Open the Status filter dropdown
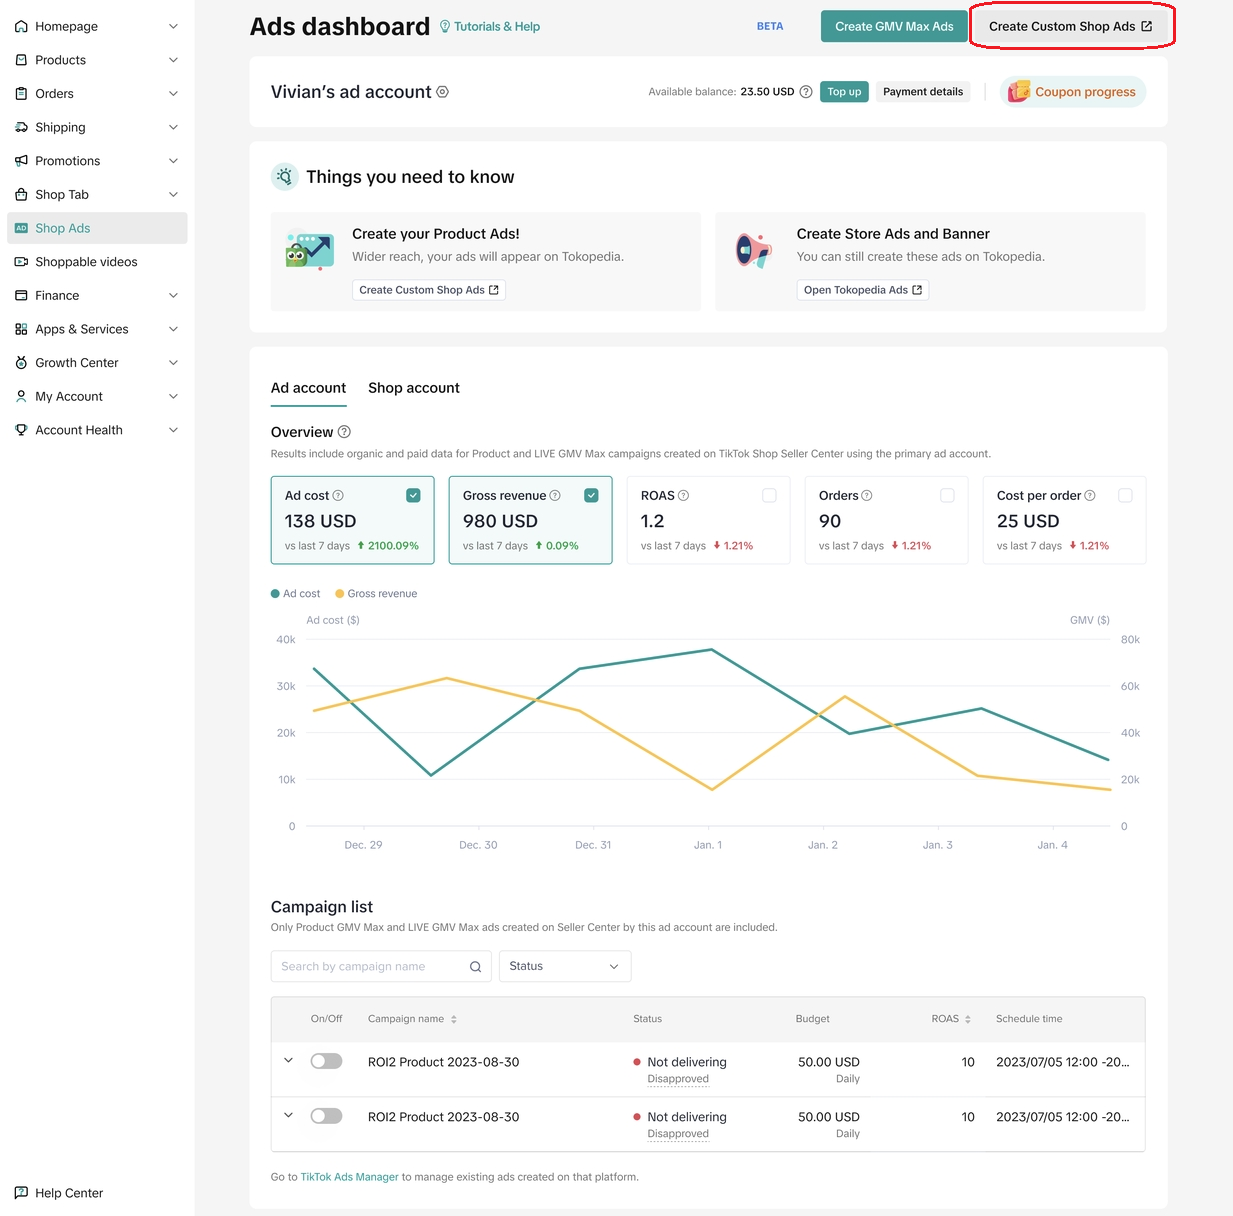The height and width of the screenshot is (1216, 1233). coord(564,967)
